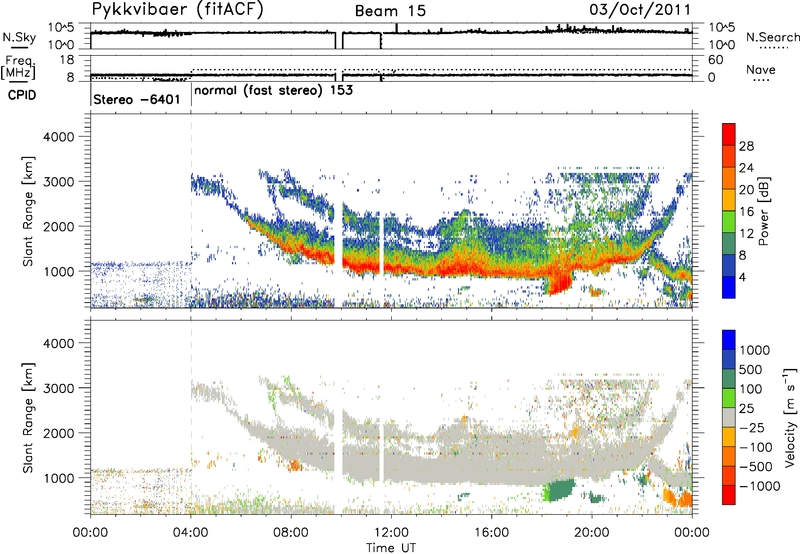Select the normal (fast stereo) 153 label

click(273, 90)
